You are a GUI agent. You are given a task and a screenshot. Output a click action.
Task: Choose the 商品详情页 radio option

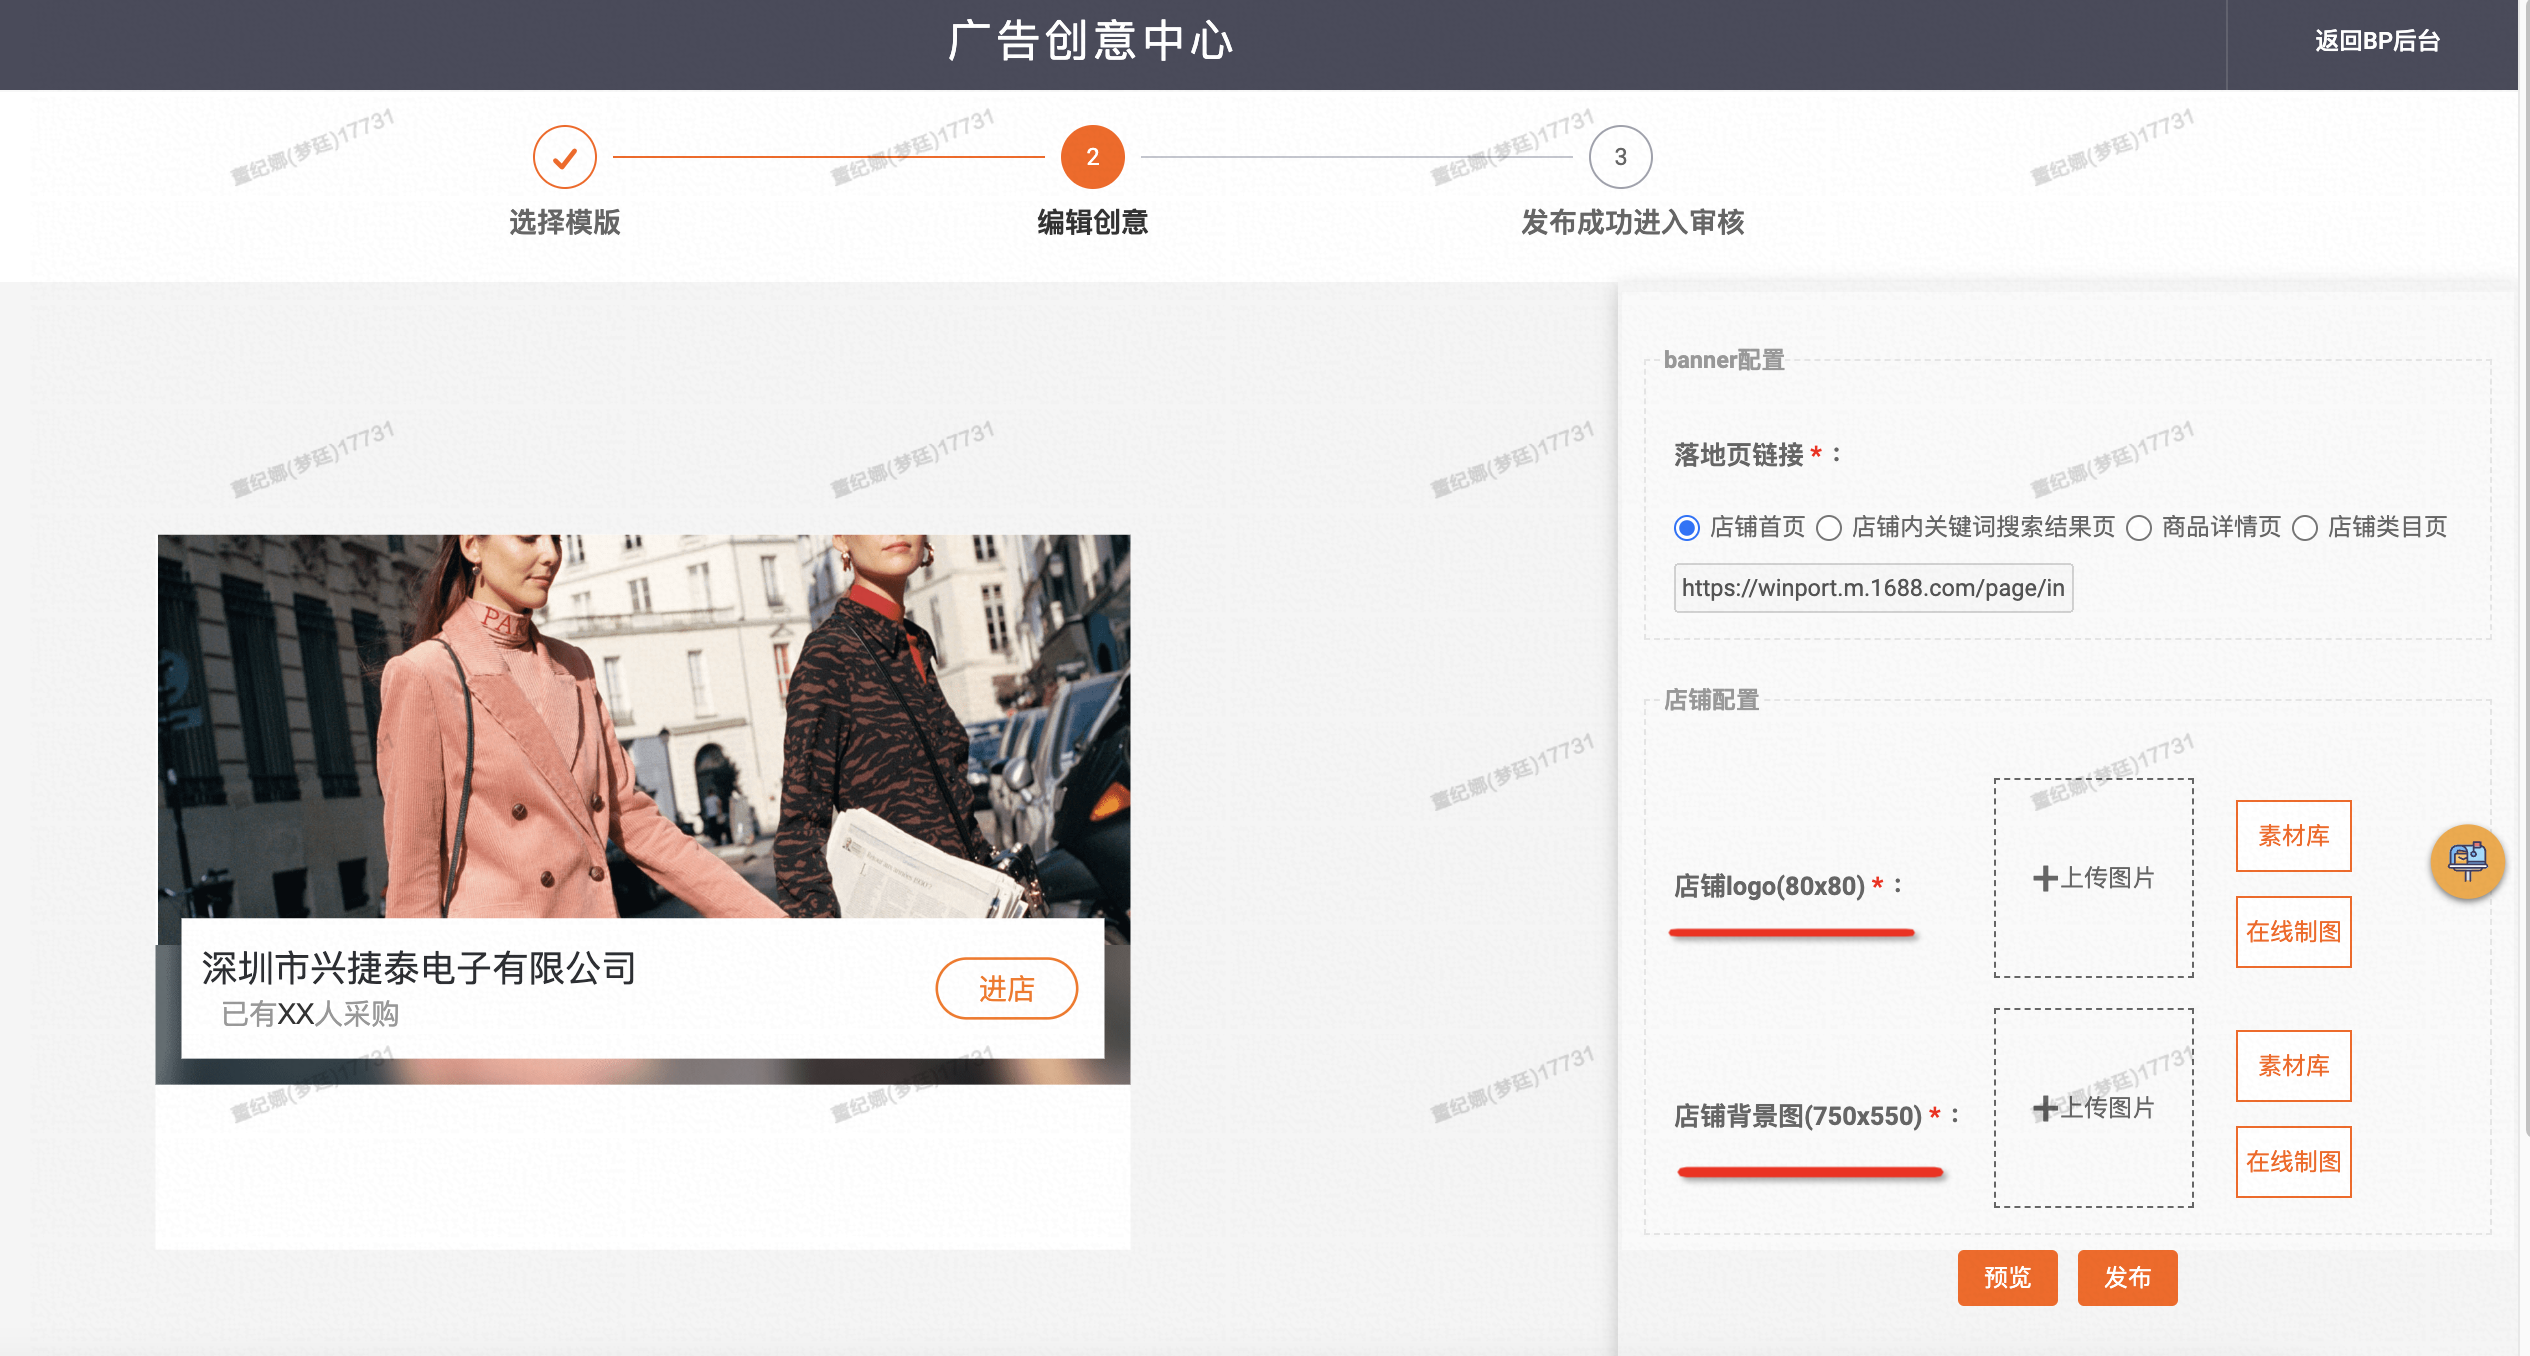[2139, 528]
